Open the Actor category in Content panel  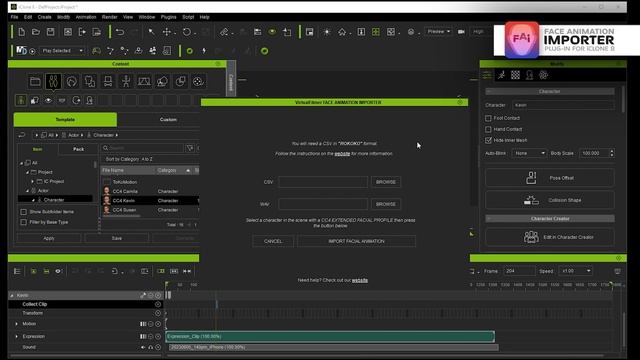(x=53, y=82)
